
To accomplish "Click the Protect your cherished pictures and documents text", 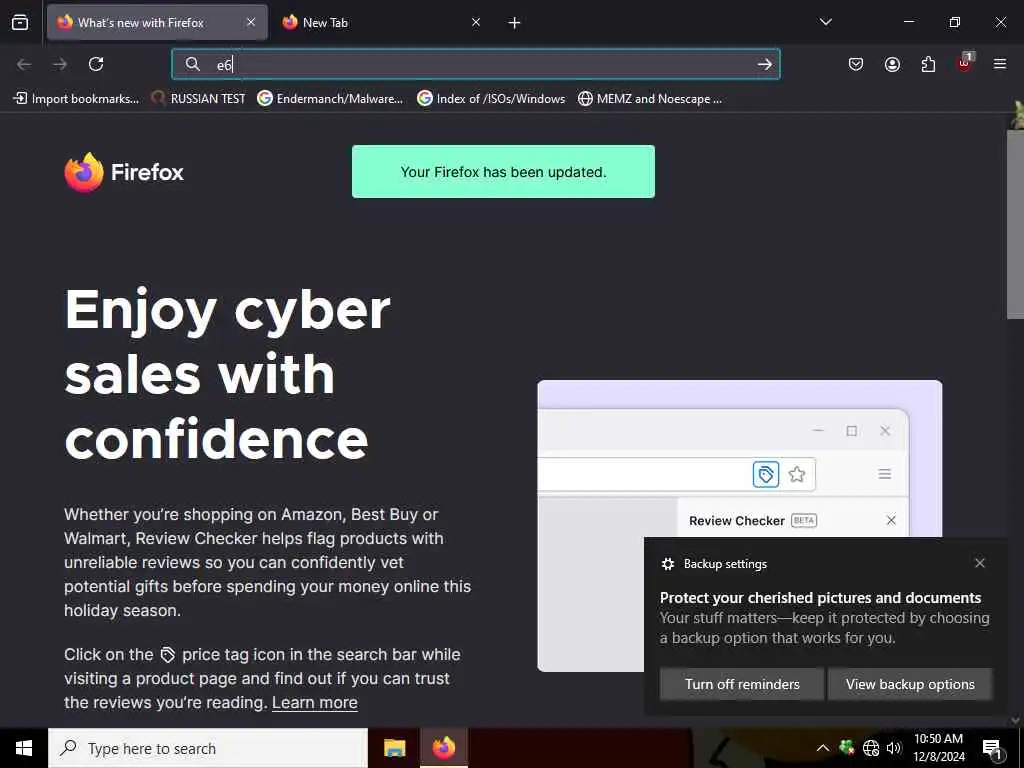I will coord(820,598).
